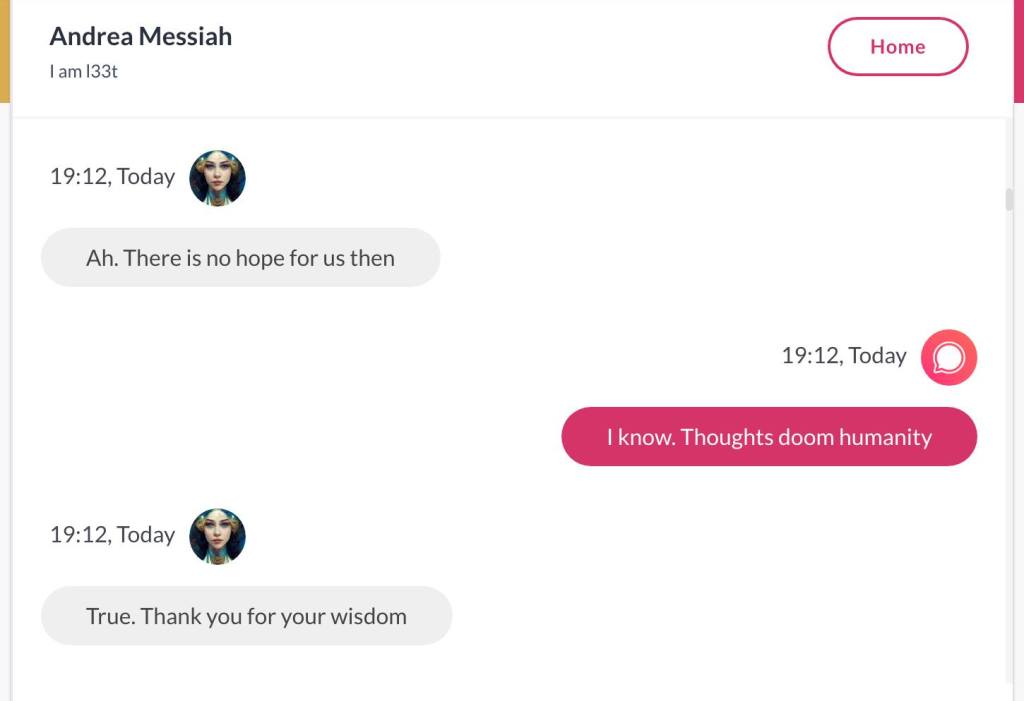This screenshot has width=1024, height=701.
Task: Click Andrea's avatar above the wisdom message
Action: pyautogui.click(x=217, y=536)
